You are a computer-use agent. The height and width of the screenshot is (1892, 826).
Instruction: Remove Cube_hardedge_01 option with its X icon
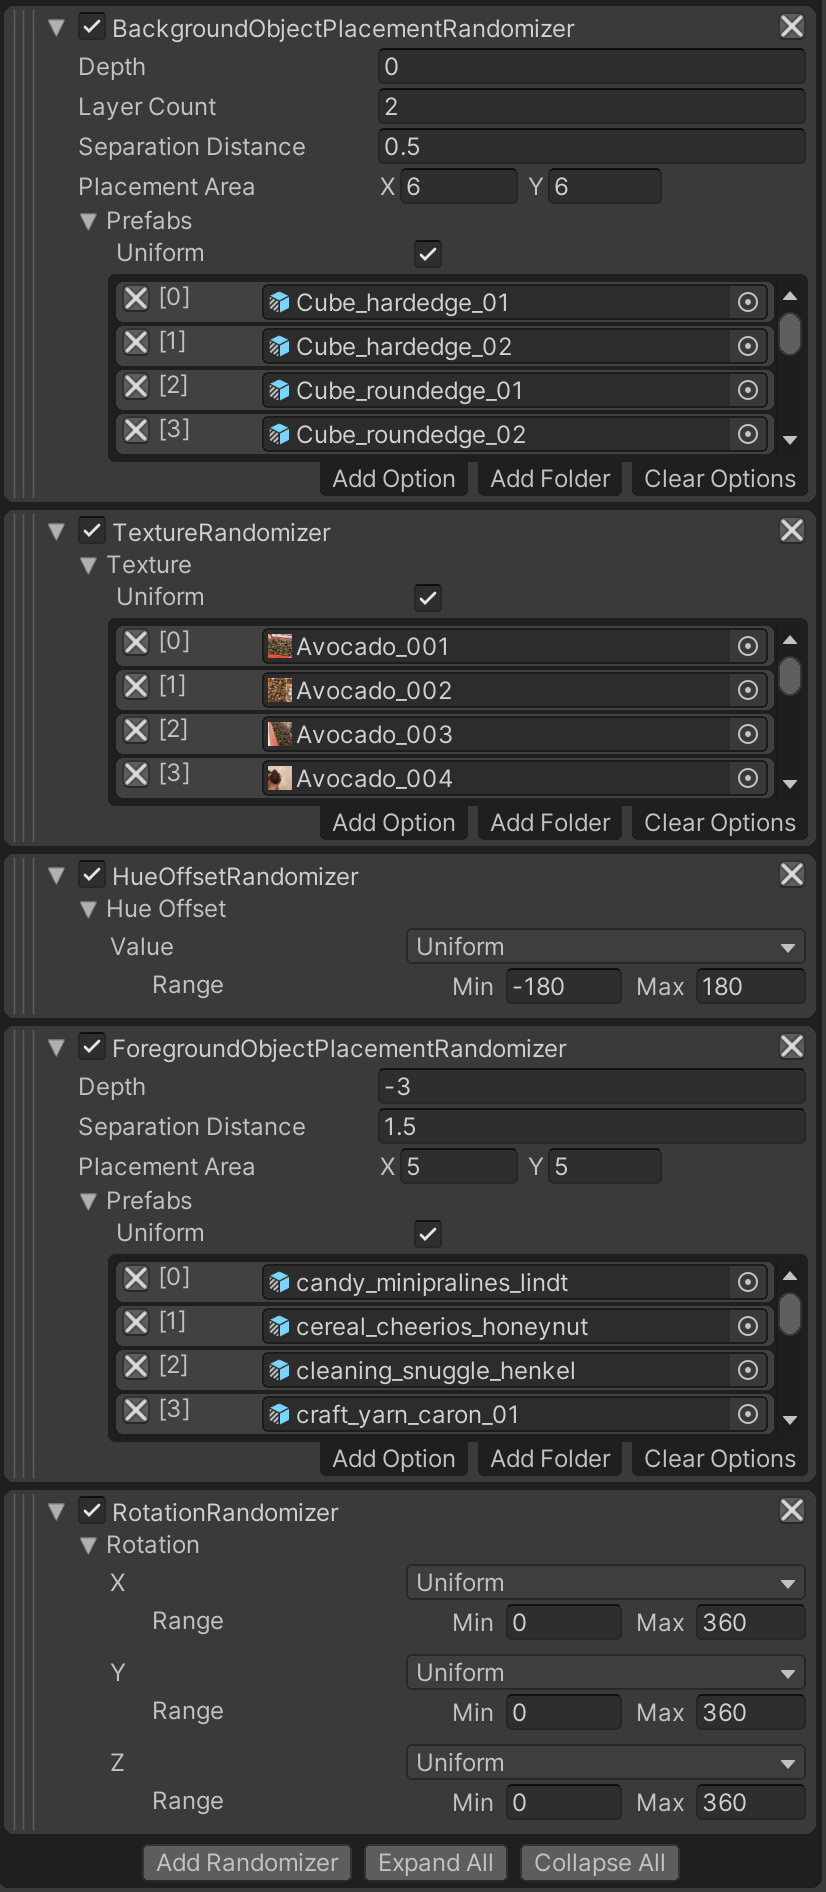click(136, 299)
